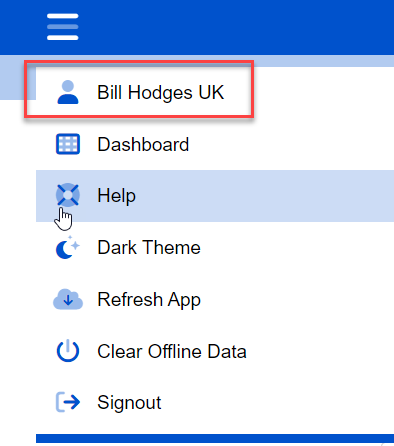The height and width of the screenshot is (446, 394).
Task: Click the user profile person icon
Action: (x=68, y=92)
